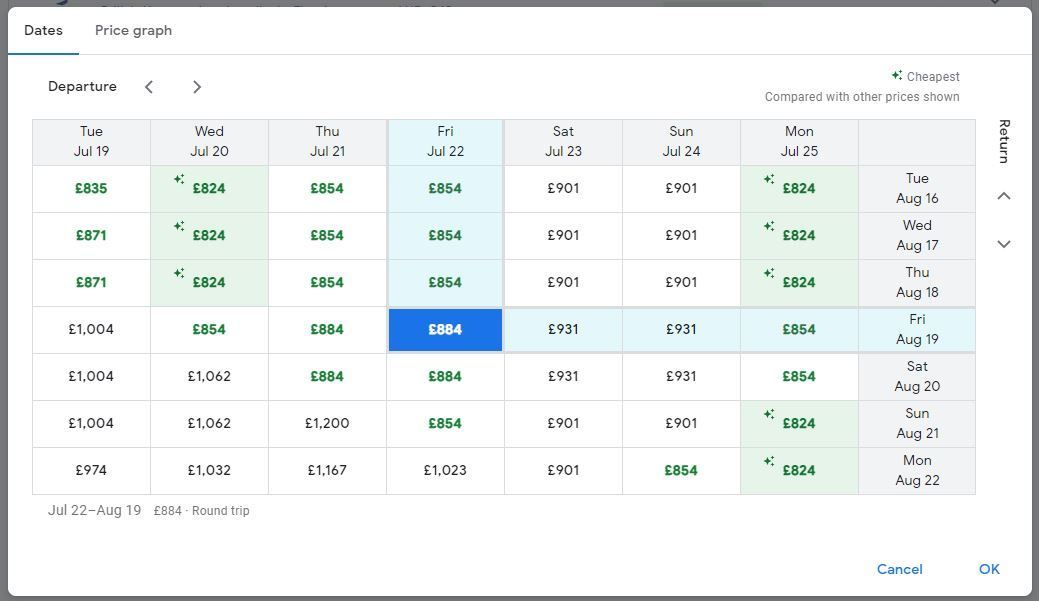This screenshot has width=1039, height=601.
Task: Choose £1,062 fare for Jul 20, Aug 20
Action: (x=209, y=376)
